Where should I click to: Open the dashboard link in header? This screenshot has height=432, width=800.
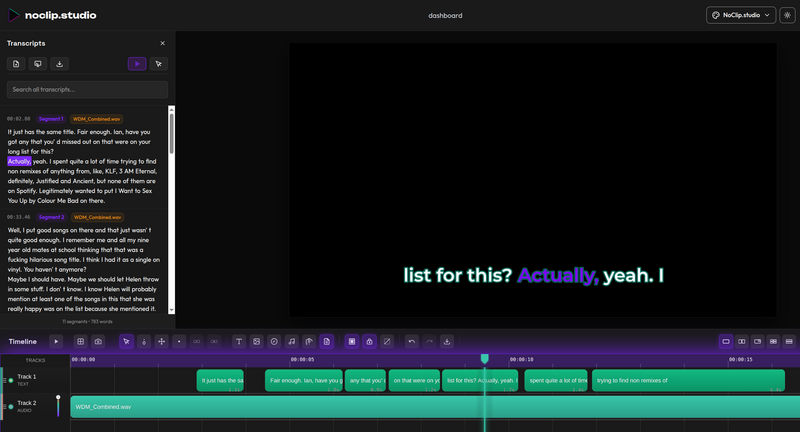point(445,16)
